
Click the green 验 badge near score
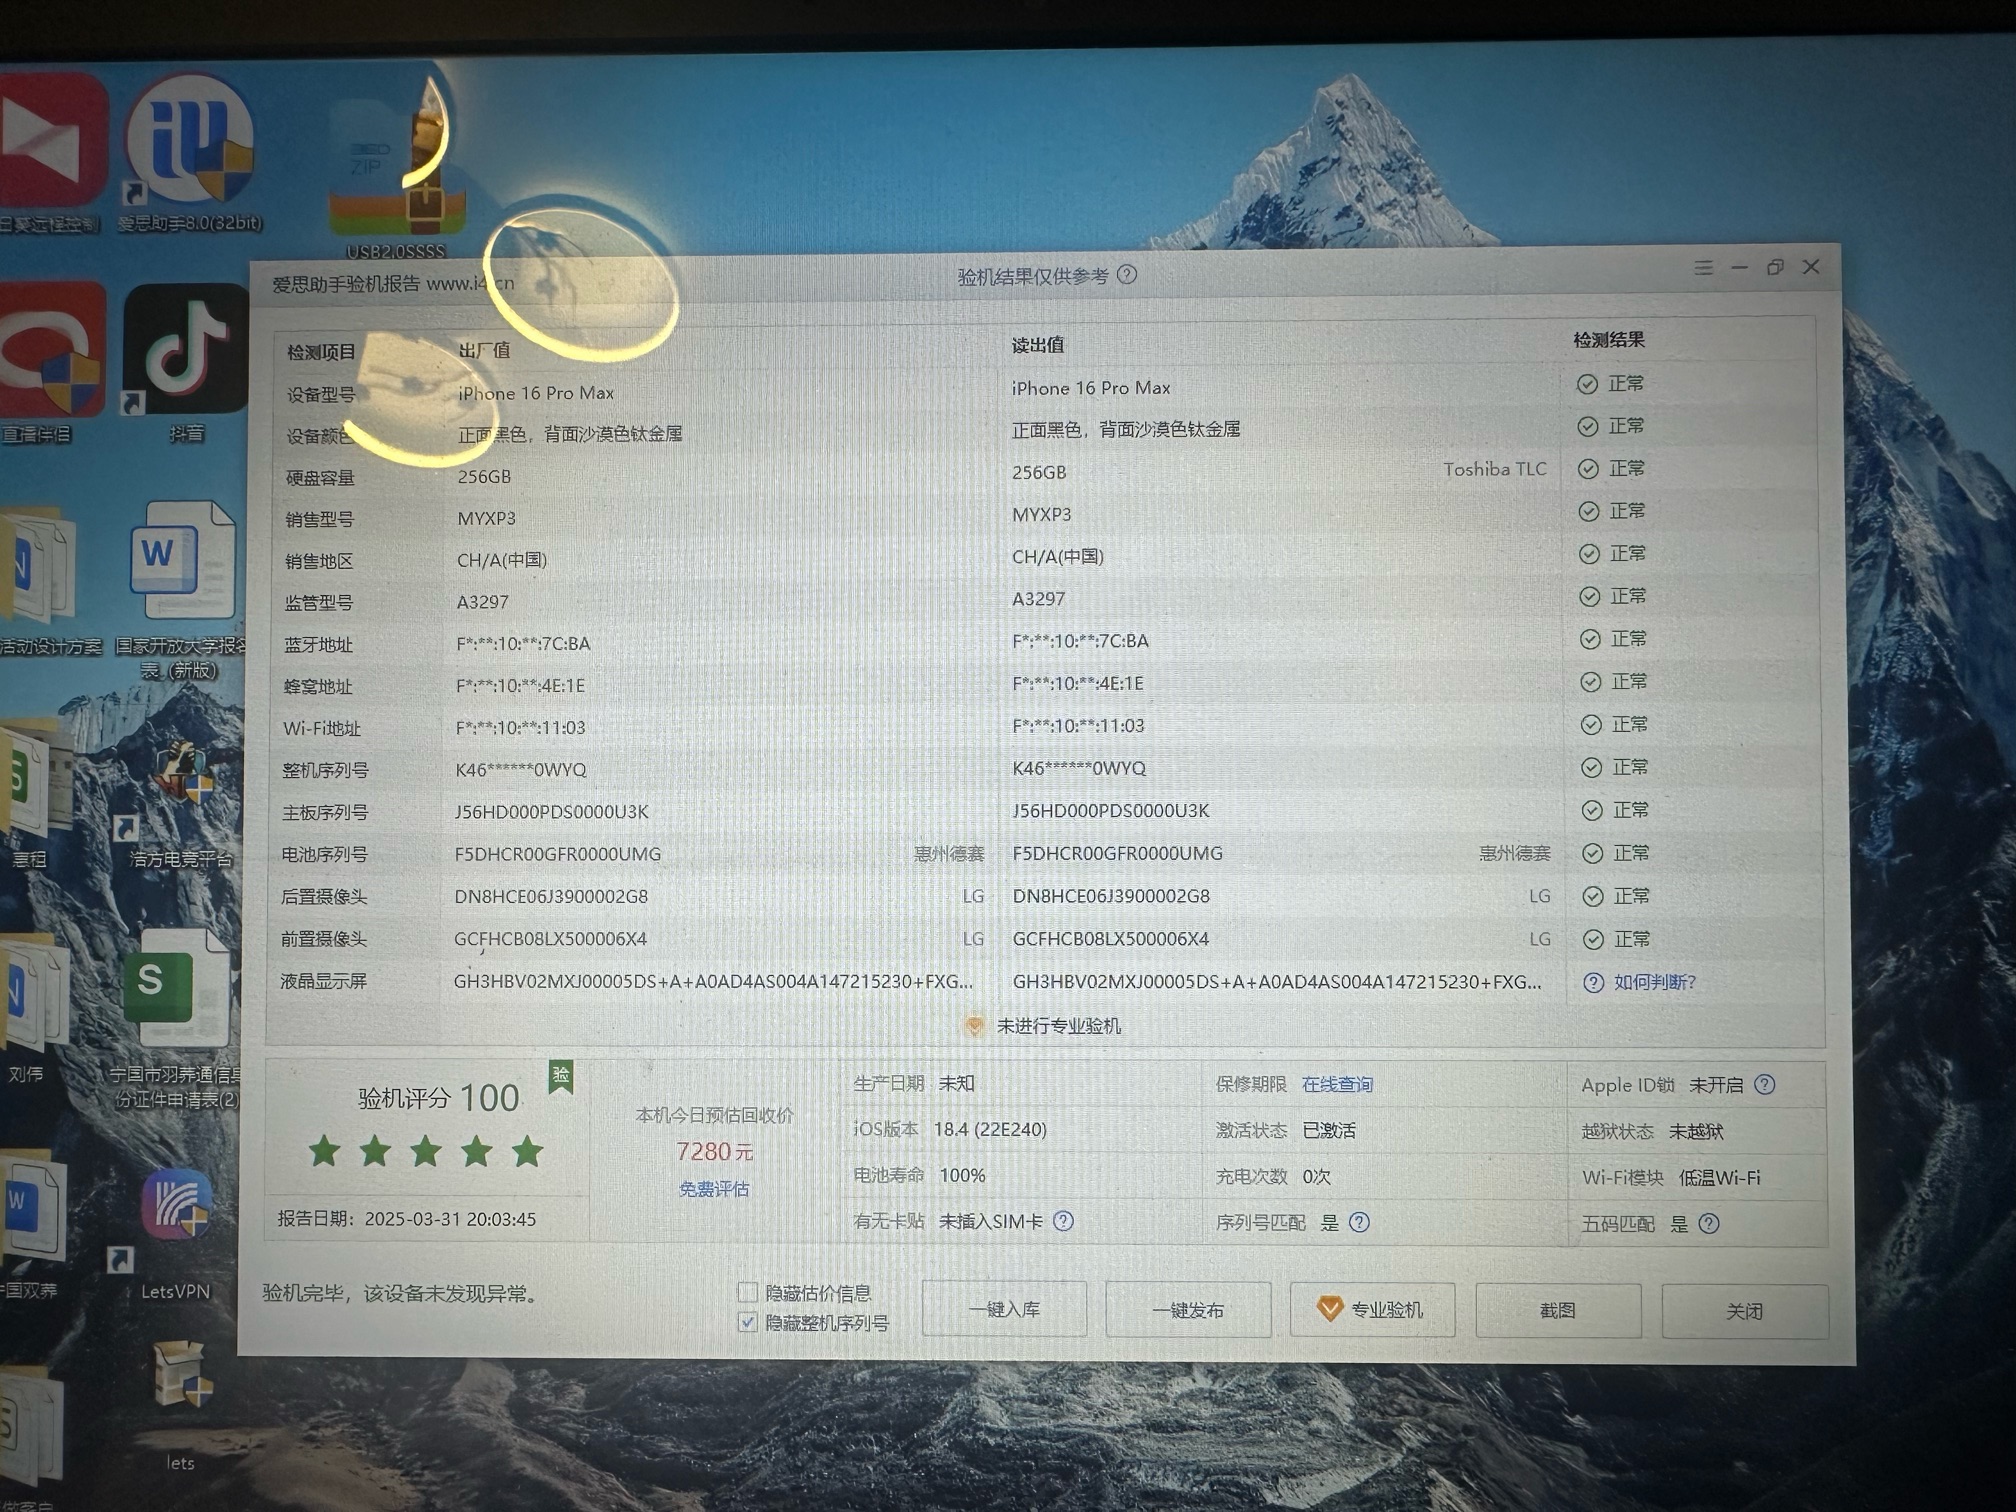[x=561, y=1076]
